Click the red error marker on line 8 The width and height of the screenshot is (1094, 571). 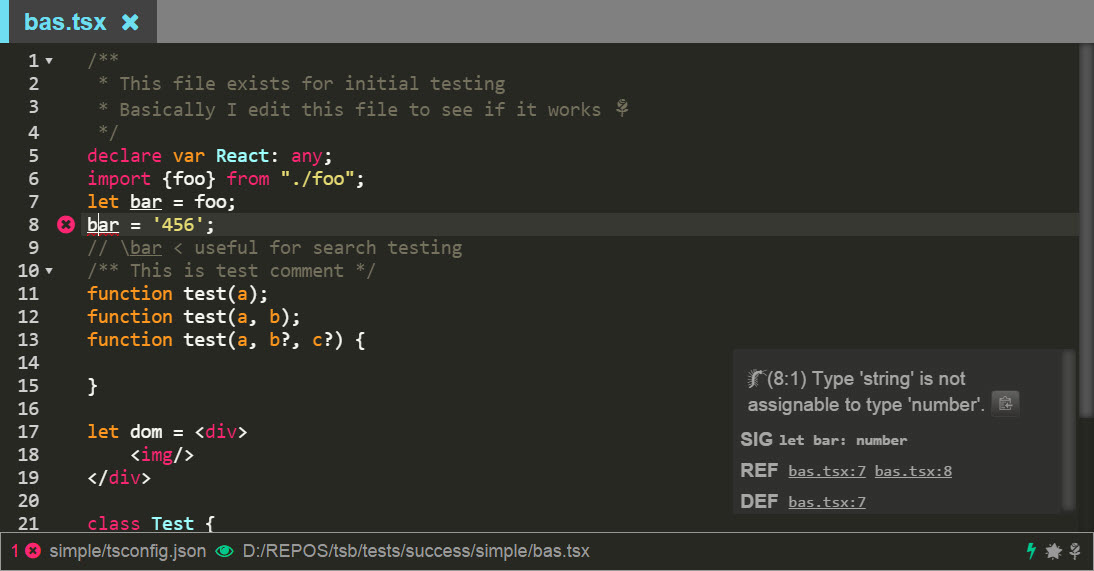click(66, 224)
